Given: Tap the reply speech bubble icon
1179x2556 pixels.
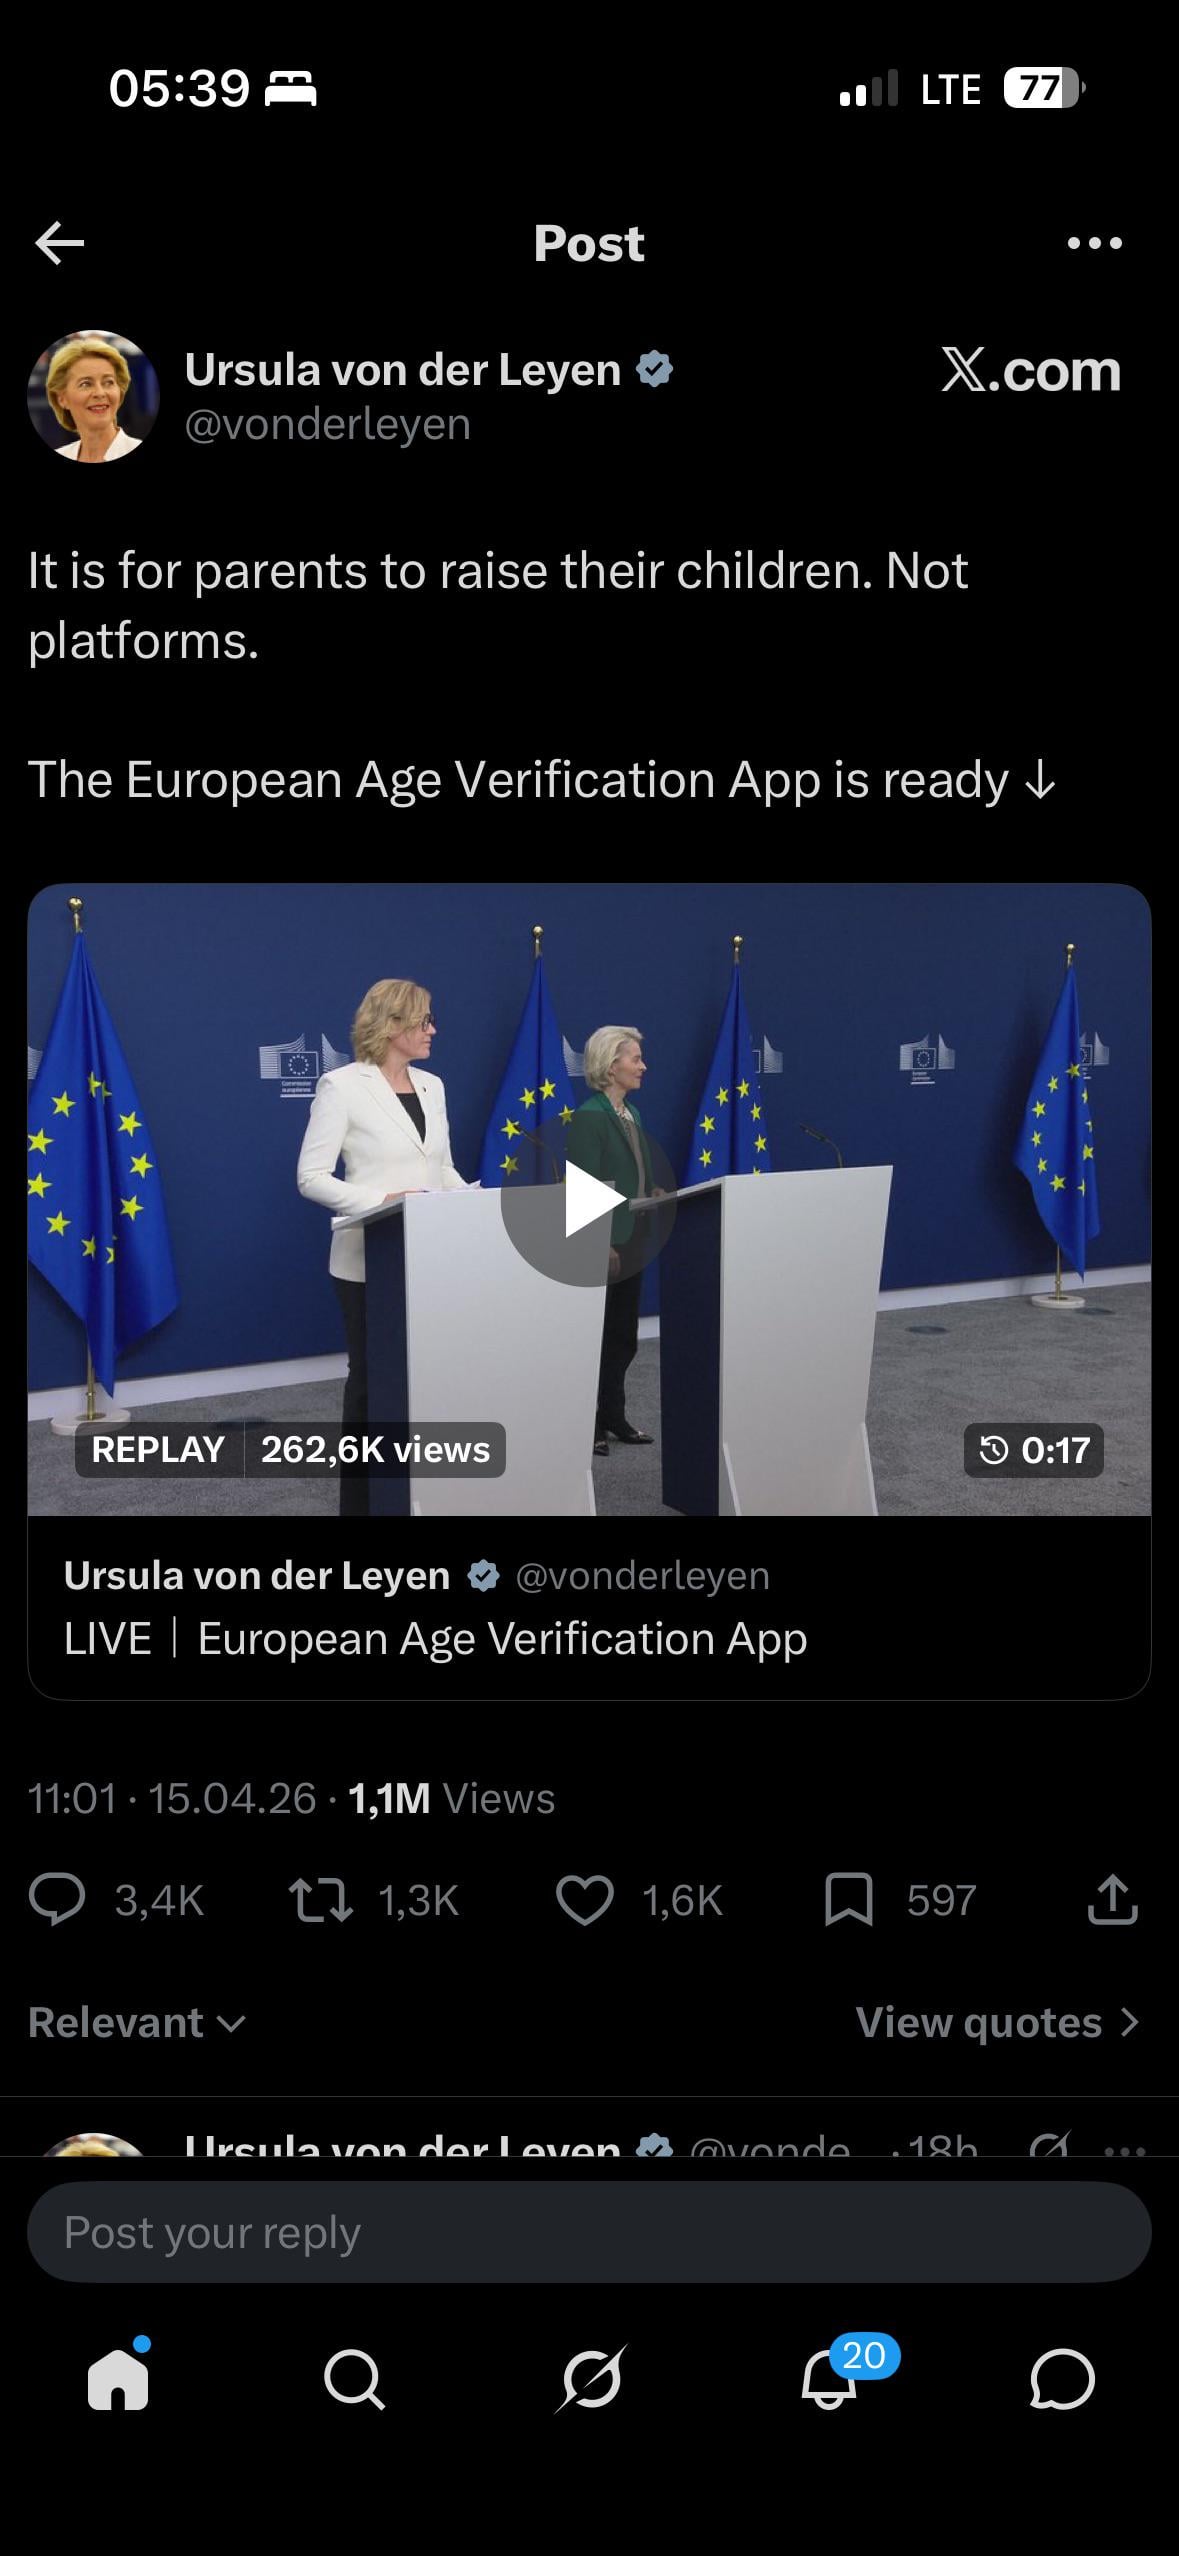Looking at the screenshot, I should [57, 1900].
